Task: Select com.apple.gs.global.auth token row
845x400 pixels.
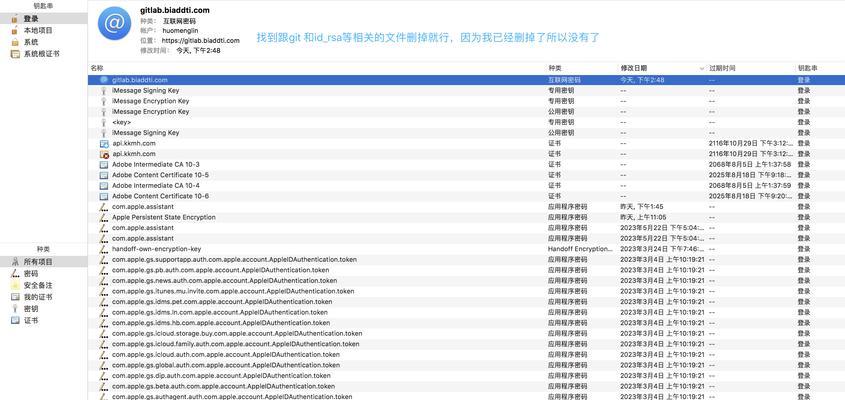Action: (x=466, y=365)
